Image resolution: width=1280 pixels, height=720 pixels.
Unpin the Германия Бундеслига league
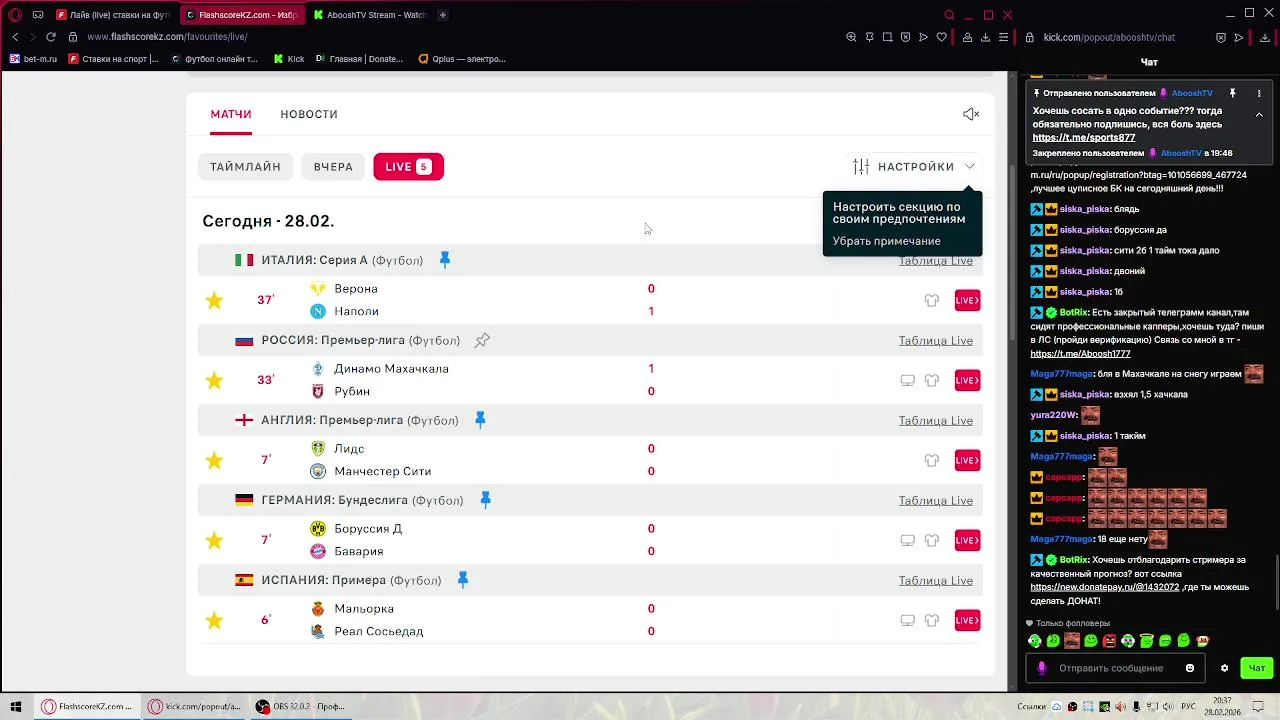(x=485, y=500)
